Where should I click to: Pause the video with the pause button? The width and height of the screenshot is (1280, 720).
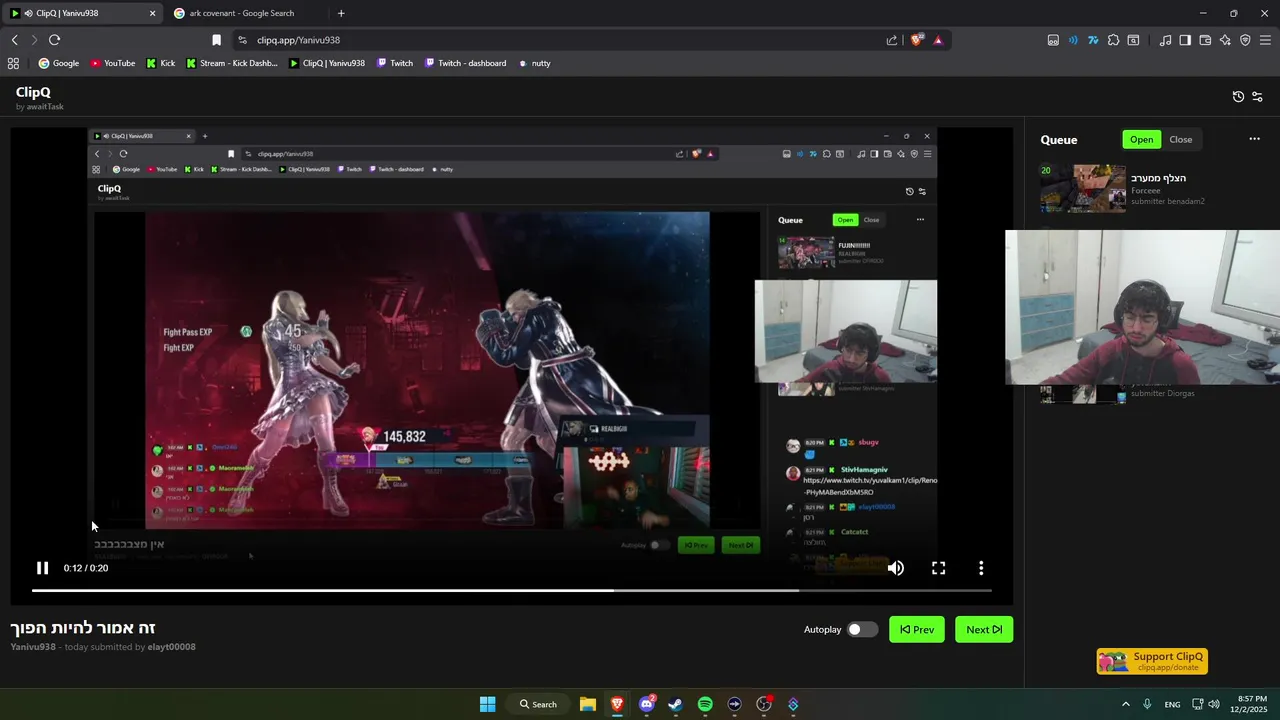[x=42, y=568]
